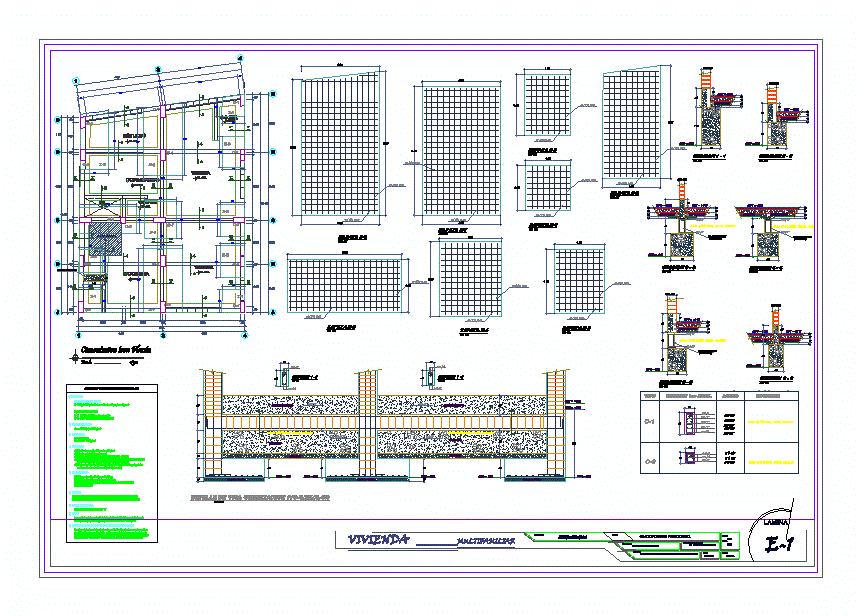861x616 pixels.
Task: Click the C-1 column section drawing in table
Action: pos(689,424)
